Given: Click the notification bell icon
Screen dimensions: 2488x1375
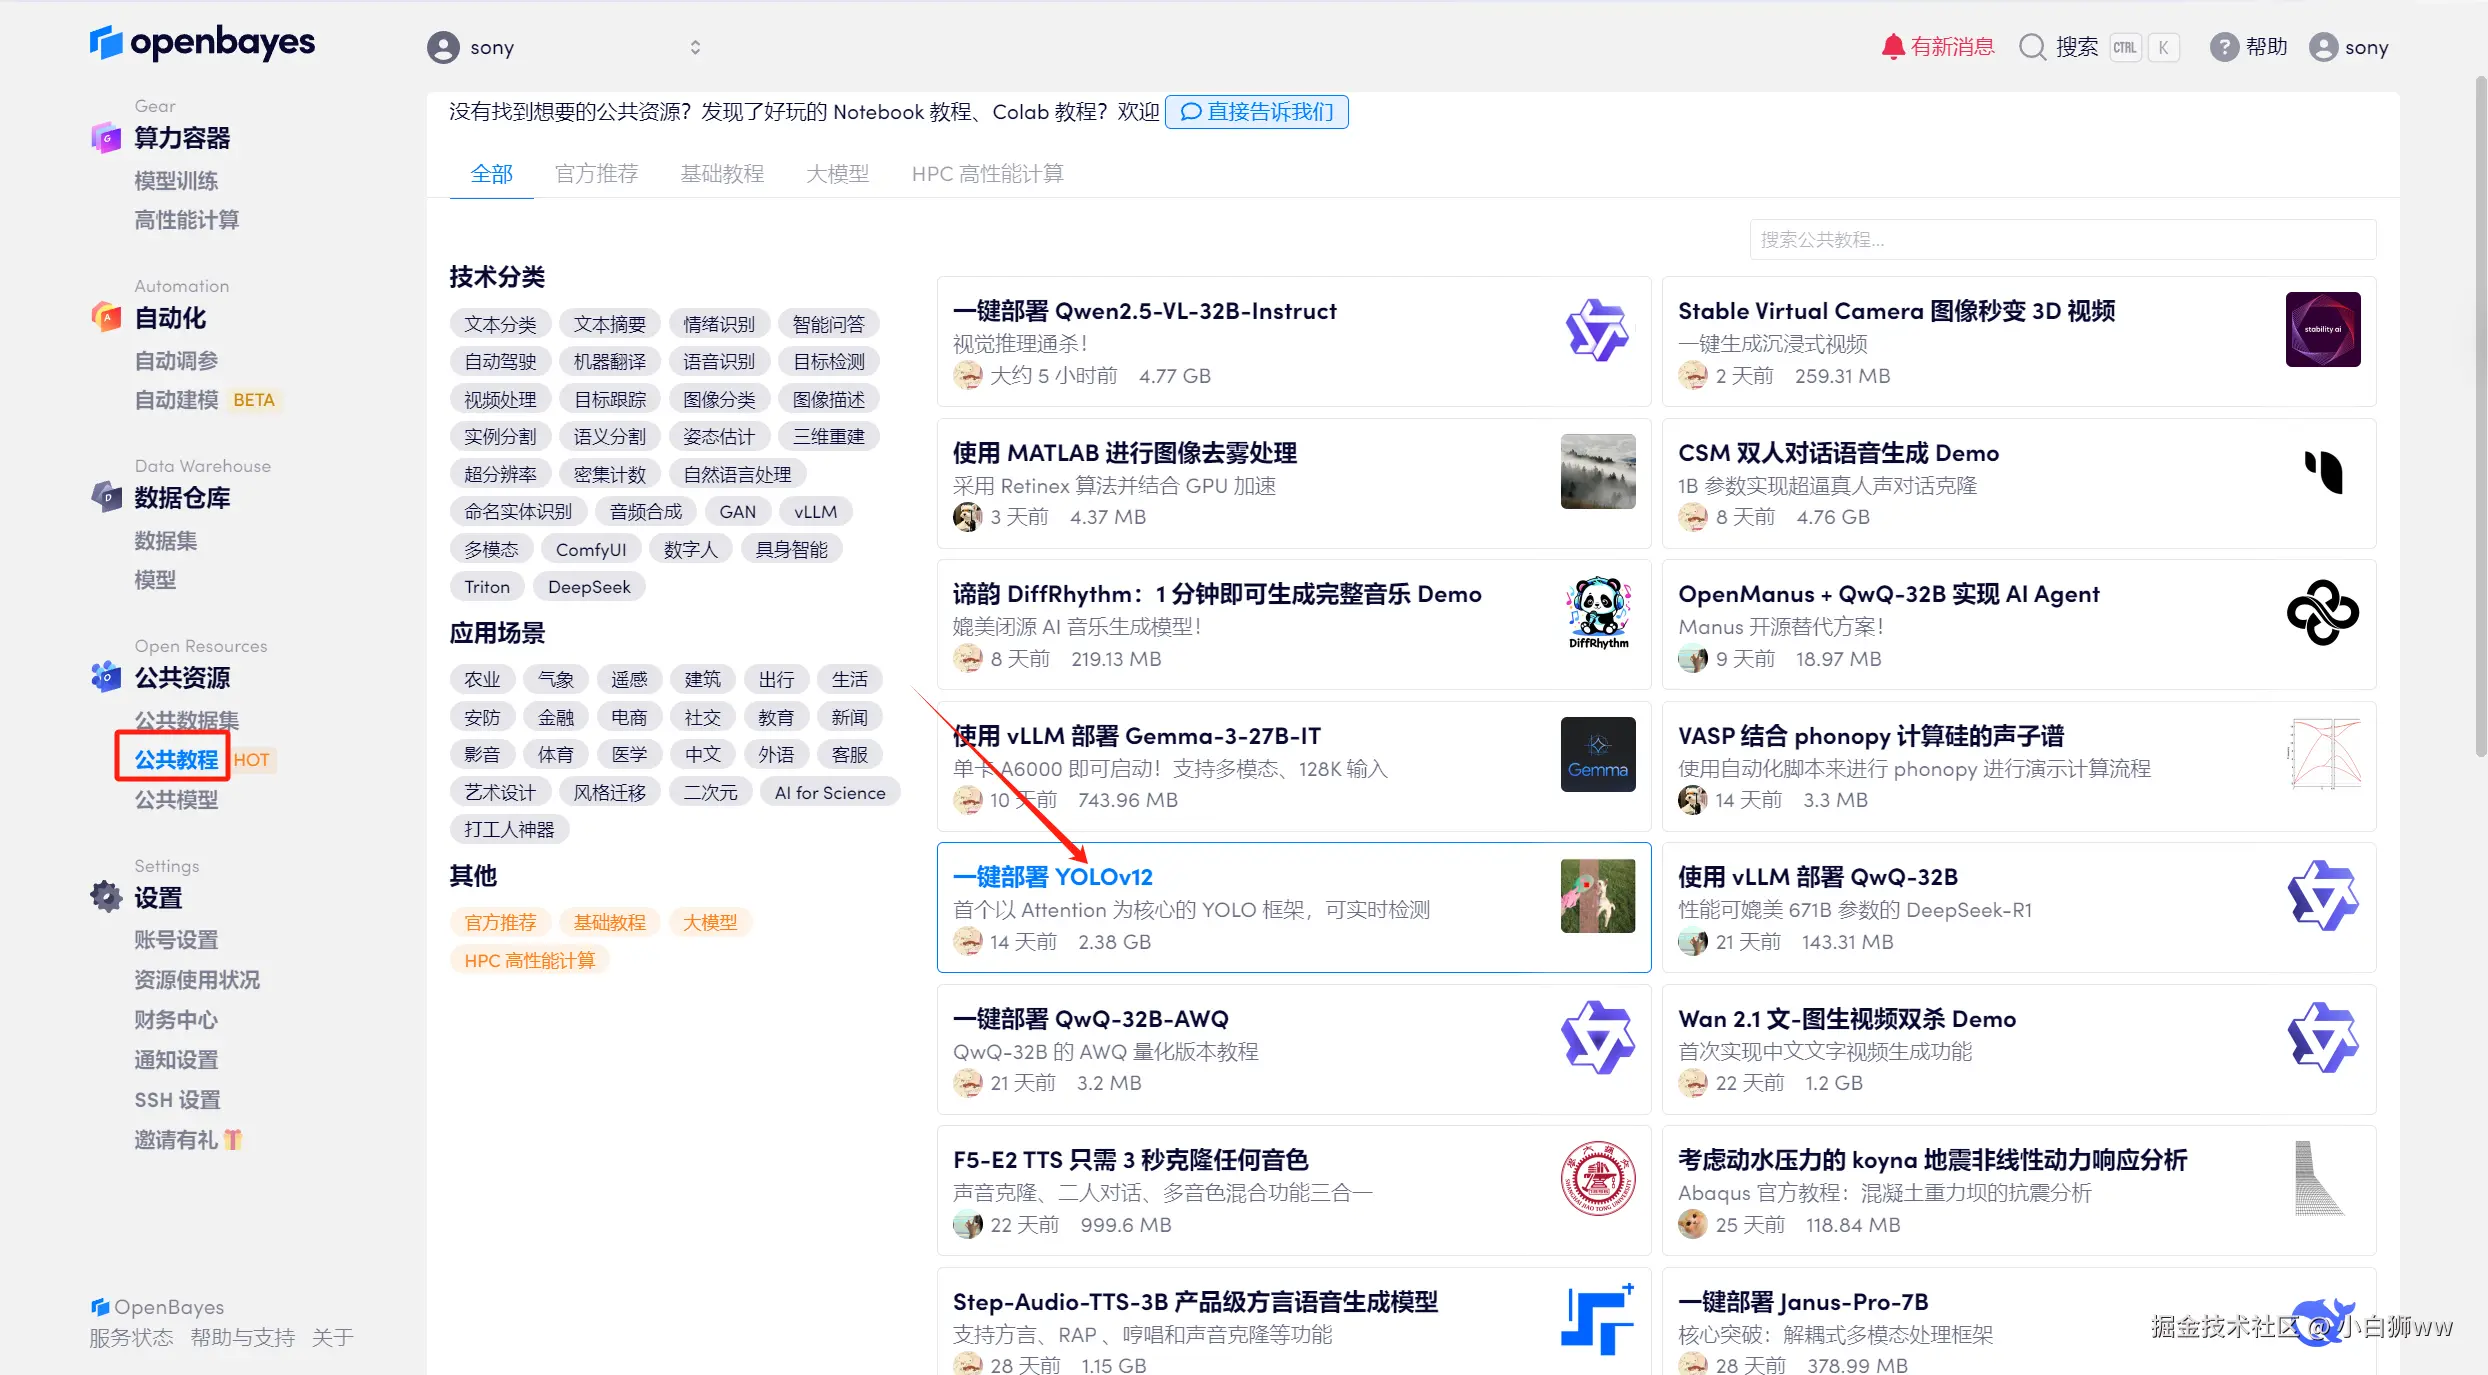Looking at the screenshot, I should pyautogui.click(x=1892, y=47).
